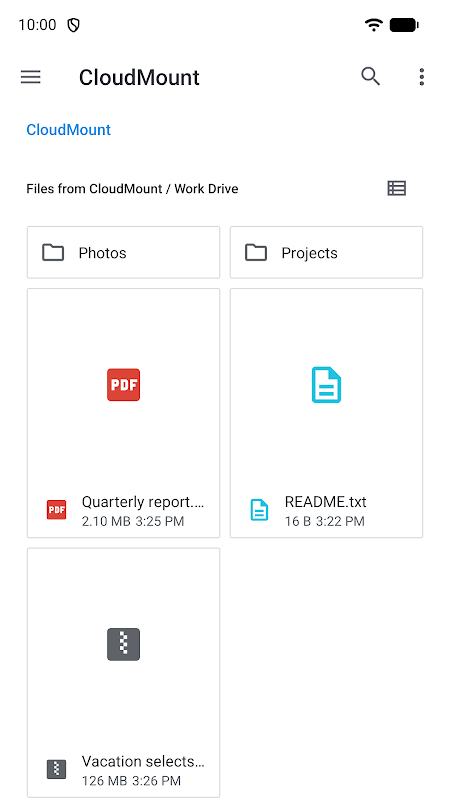The height and width of the screenshot is (800, 450).
Task: Open the Photos folder
Action: 123,253
